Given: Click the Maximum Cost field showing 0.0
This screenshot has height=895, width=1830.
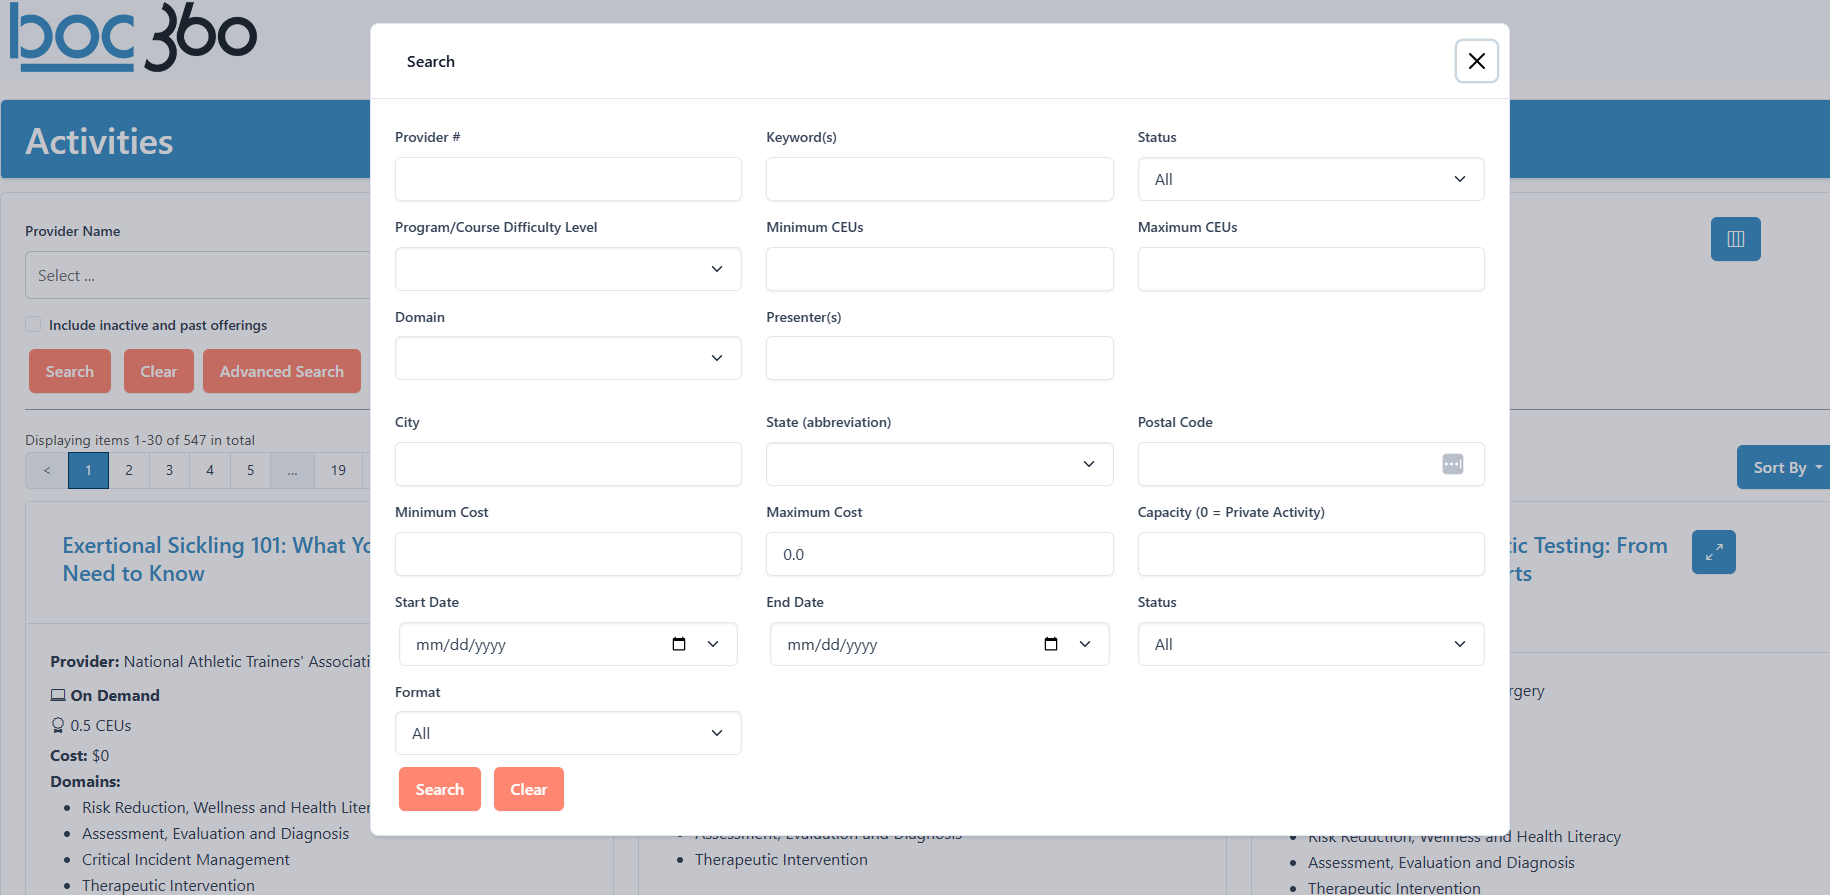Looking at the screenshot, I should [939, 554].
